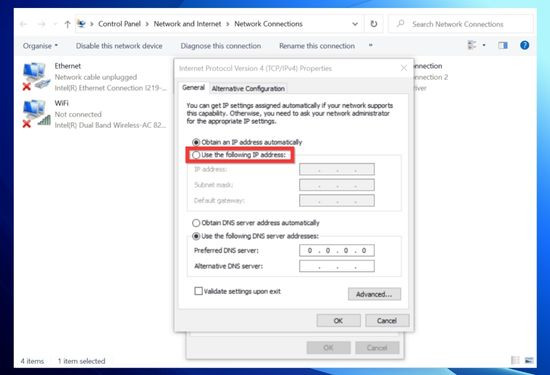Go forward using the forward arrow
The width and height of the screenshot is (550, 375).
(41, 24)
